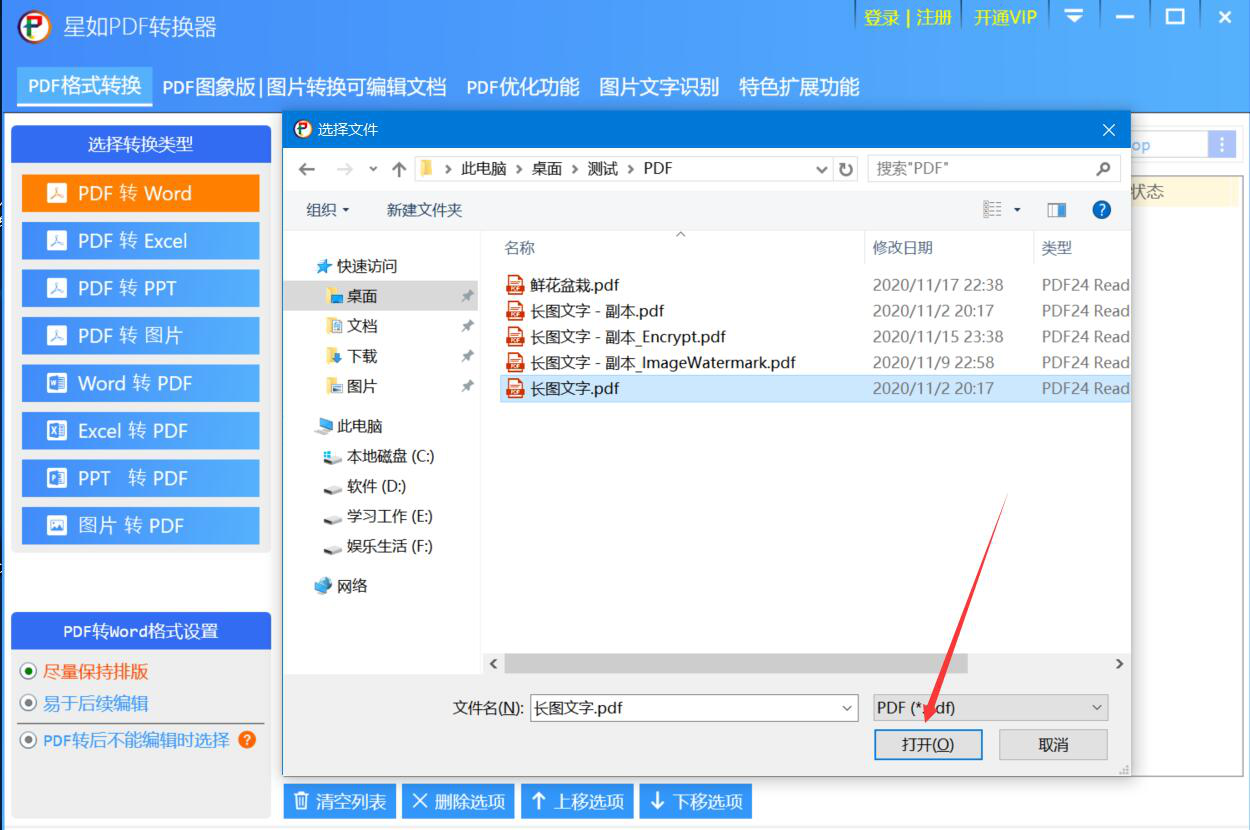Screen dimensions: 1250x830
Task: Select 易于后续编辑 radio option
Action: [x=28, y=703]
